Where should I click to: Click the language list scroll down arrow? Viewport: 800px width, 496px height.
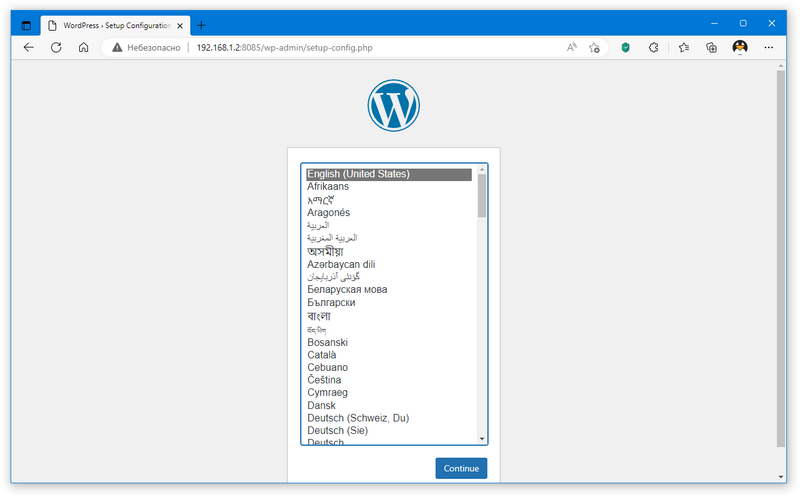tap(482, 439)
